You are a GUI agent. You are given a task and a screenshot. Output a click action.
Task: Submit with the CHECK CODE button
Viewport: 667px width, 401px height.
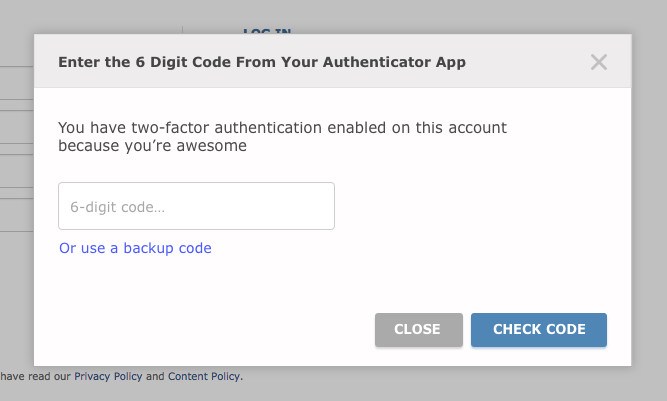(538, 330)
